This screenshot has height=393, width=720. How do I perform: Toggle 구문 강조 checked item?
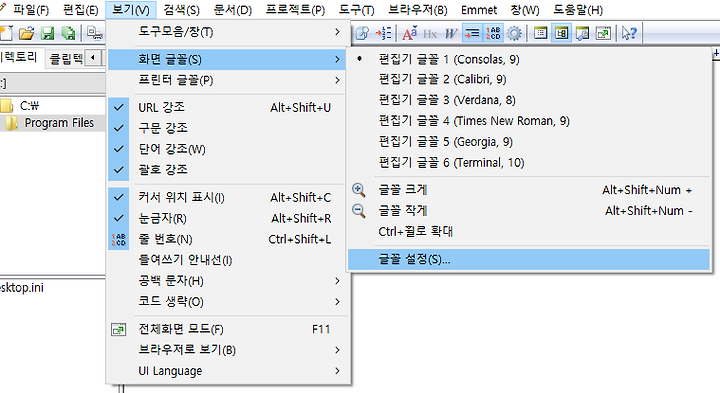pos(228,128)
